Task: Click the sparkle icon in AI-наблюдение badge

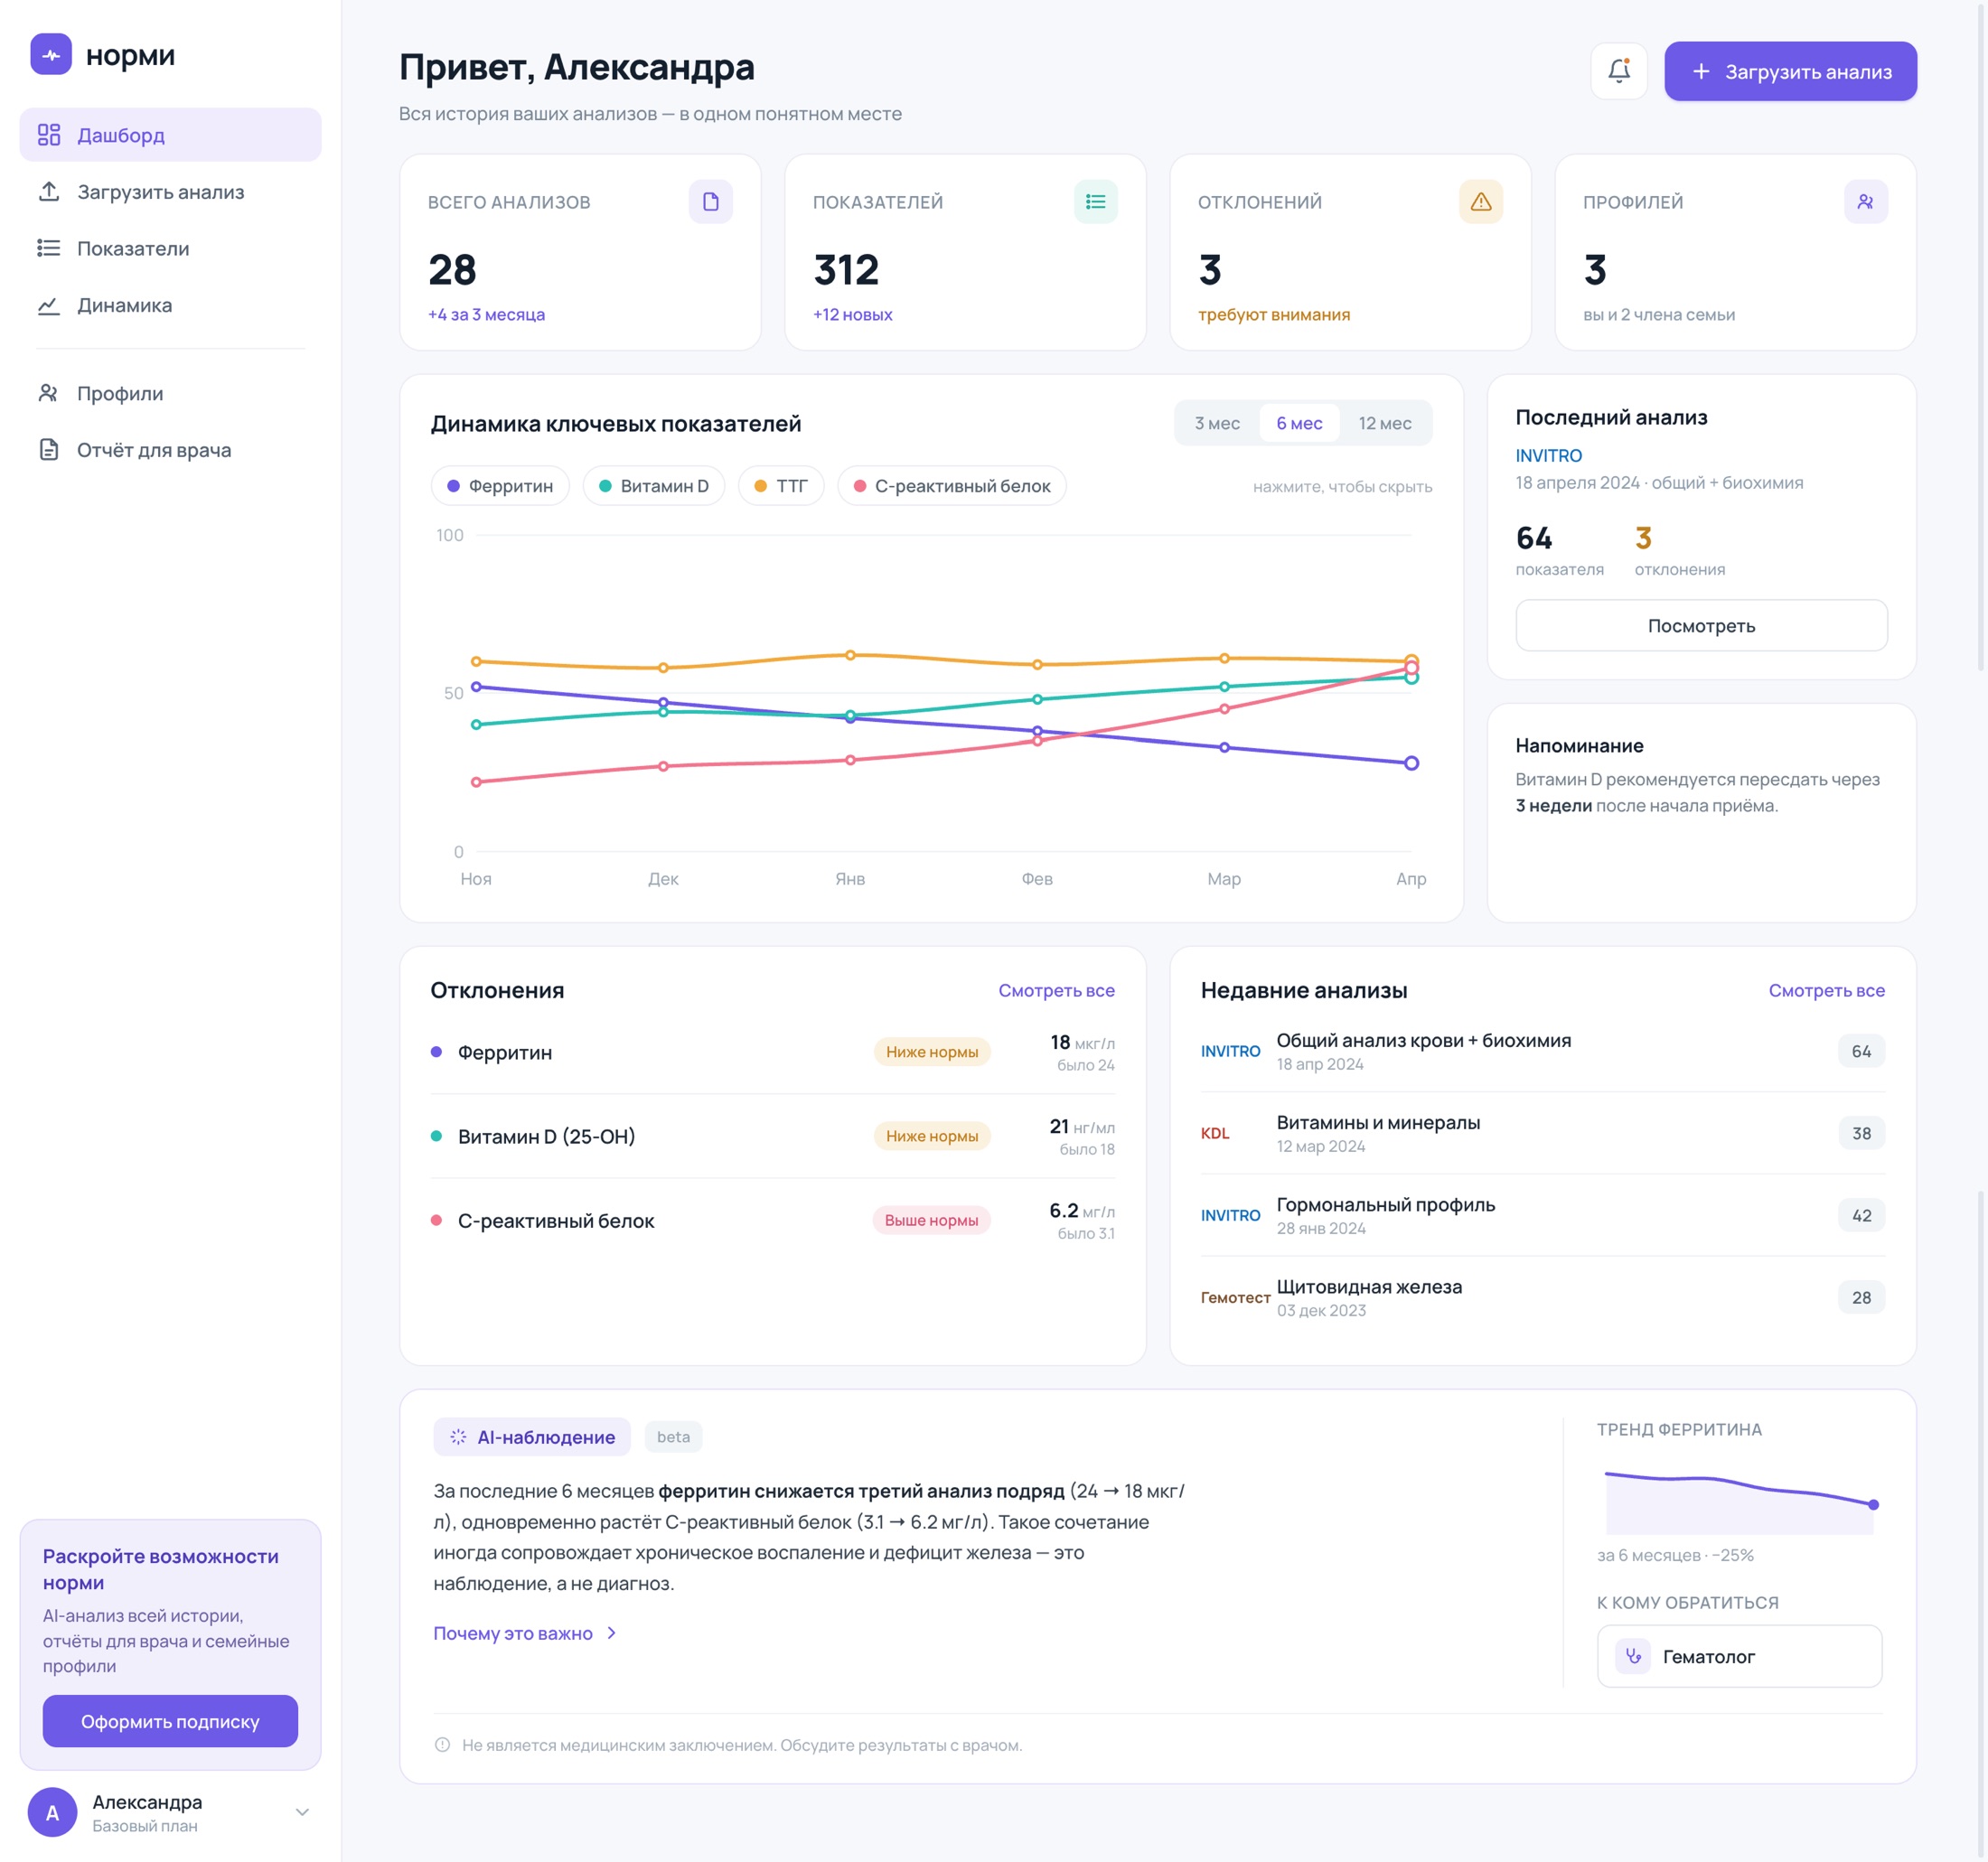Action: coord(458,1437)
